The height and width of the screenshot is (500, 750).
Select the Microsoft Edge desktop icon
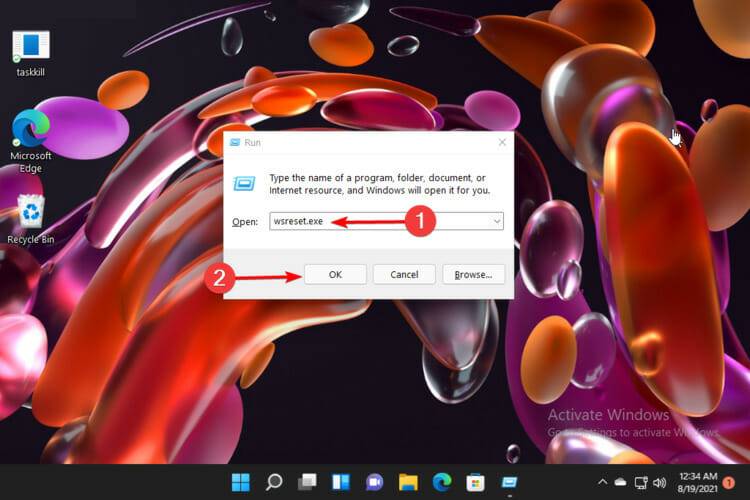31,141
